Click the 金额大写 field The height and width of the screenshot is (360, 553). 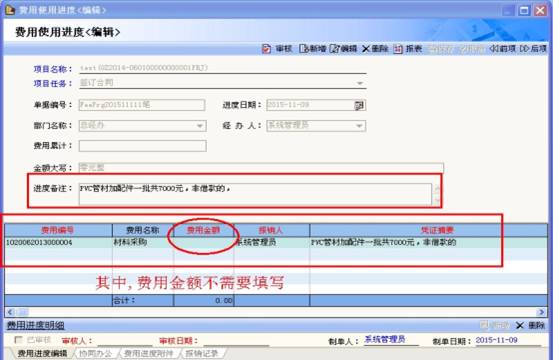click(x=261, y=167)
